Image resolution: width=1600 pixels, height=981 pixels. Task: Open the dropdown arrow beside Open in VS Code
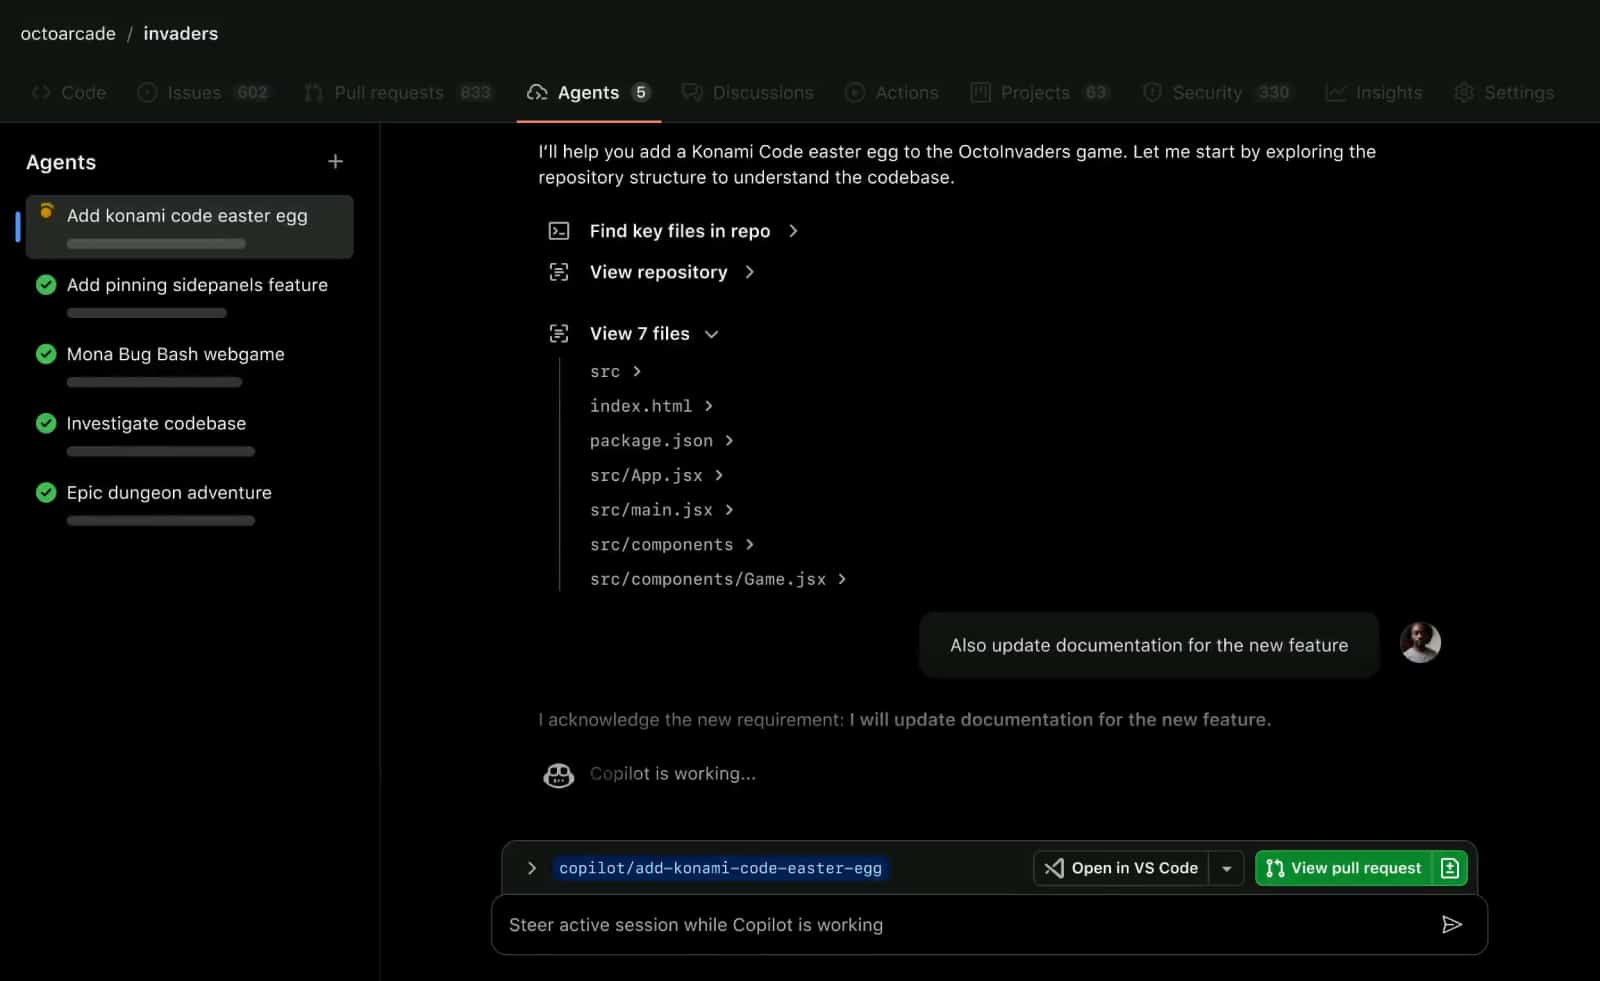[1227, 868]
